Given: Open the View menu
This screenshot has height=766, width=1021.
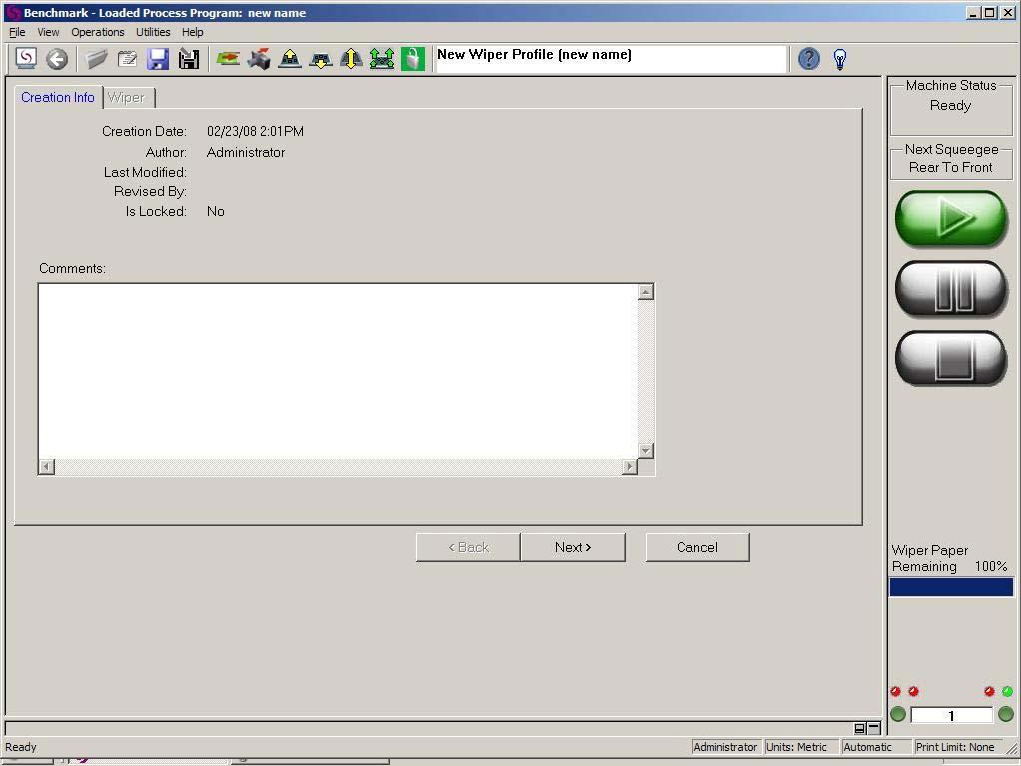Looking at the screenshot, I should 48,32.
